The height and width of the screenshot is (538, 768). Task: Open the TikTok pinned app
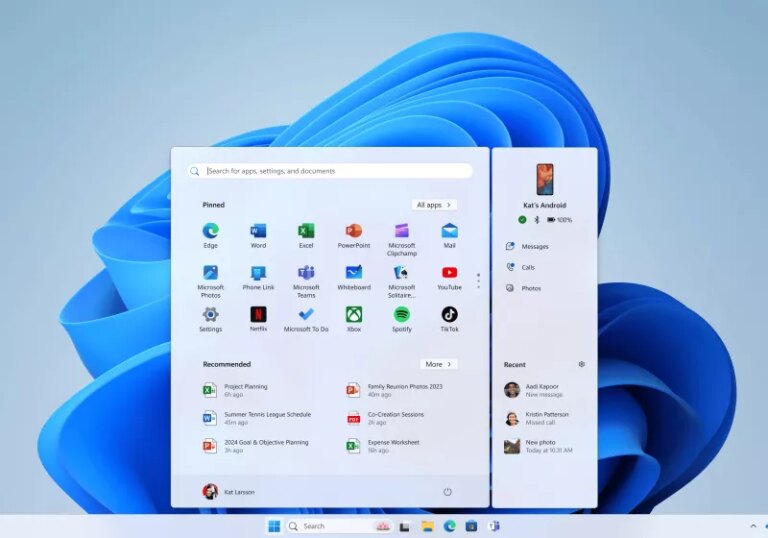tap(449, 315)
